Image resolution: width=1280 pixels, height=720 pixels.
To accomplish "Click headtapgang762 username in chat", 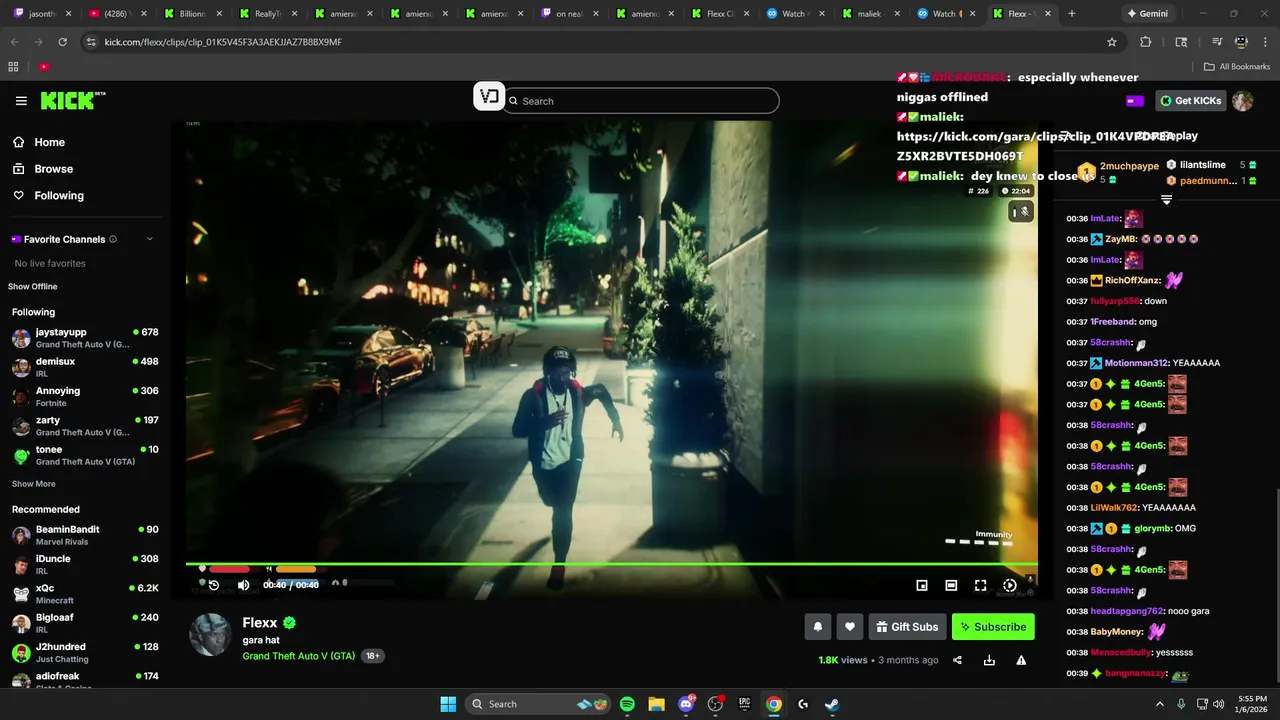I will coord(1127,611).
